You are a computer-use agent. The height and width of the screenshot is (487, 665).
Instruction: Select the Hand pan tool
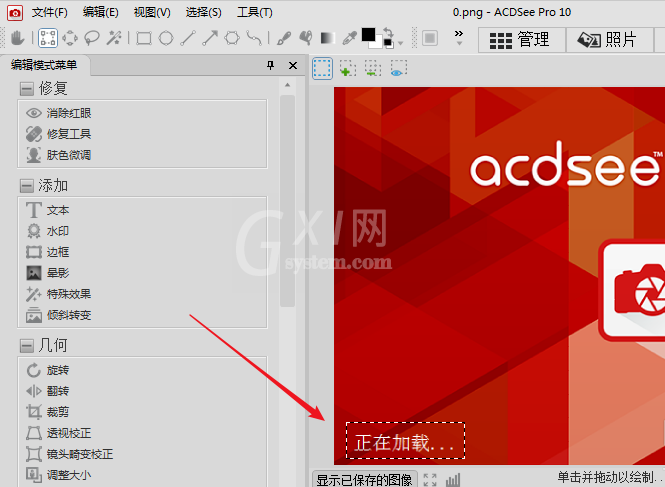point(17,38)
